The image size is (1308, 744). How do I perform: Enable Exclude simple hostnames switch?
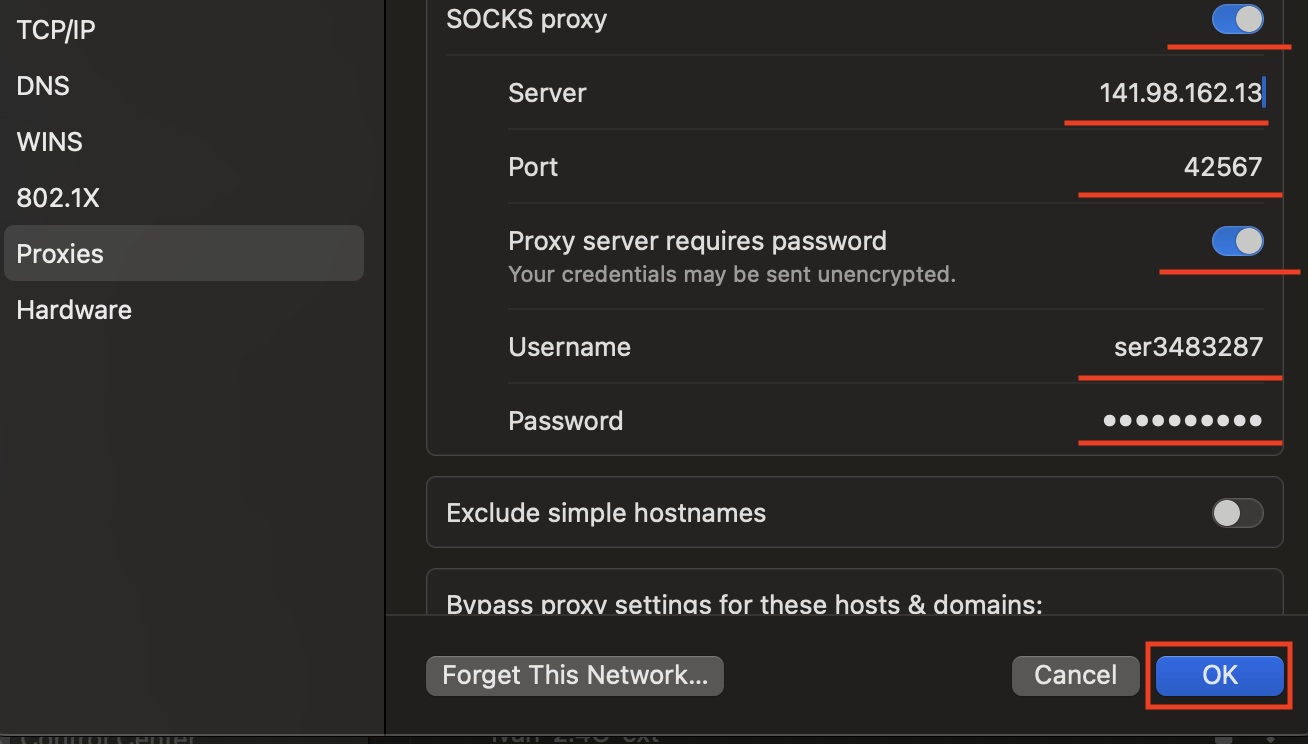coord(1238,513)
